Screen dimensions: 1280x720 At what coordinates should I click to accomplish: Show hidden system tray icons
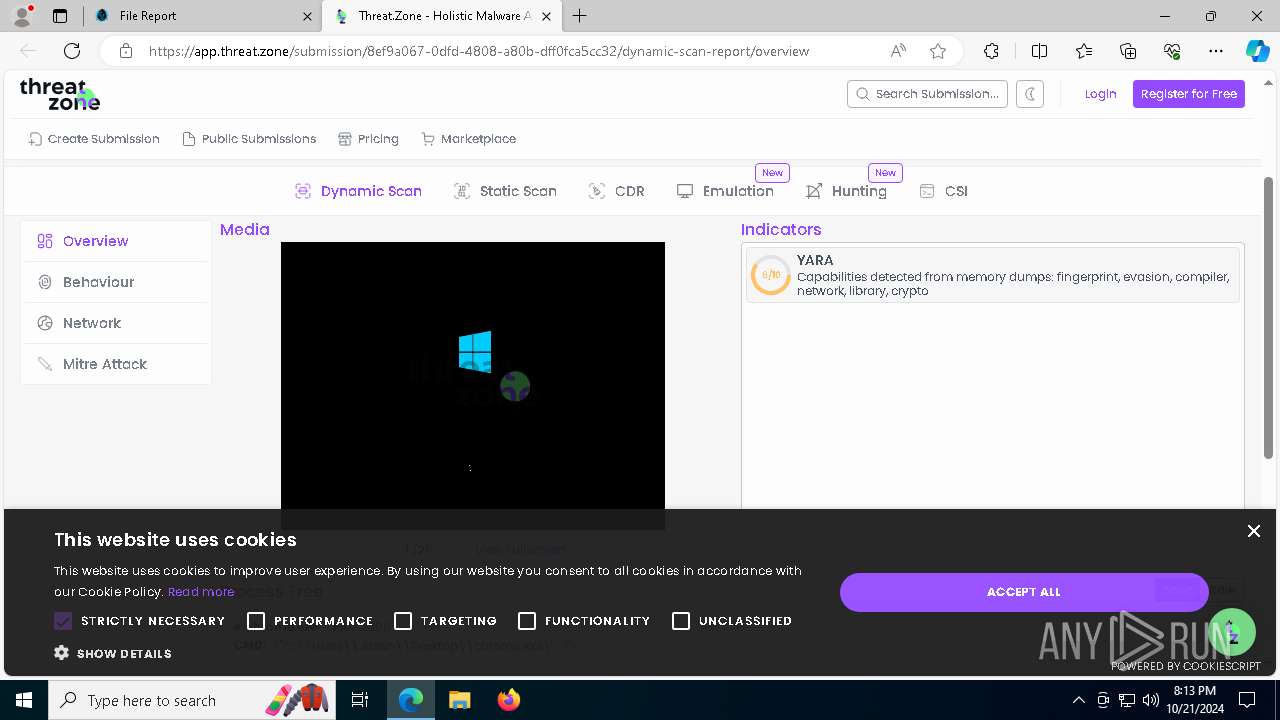point(1078,700)
